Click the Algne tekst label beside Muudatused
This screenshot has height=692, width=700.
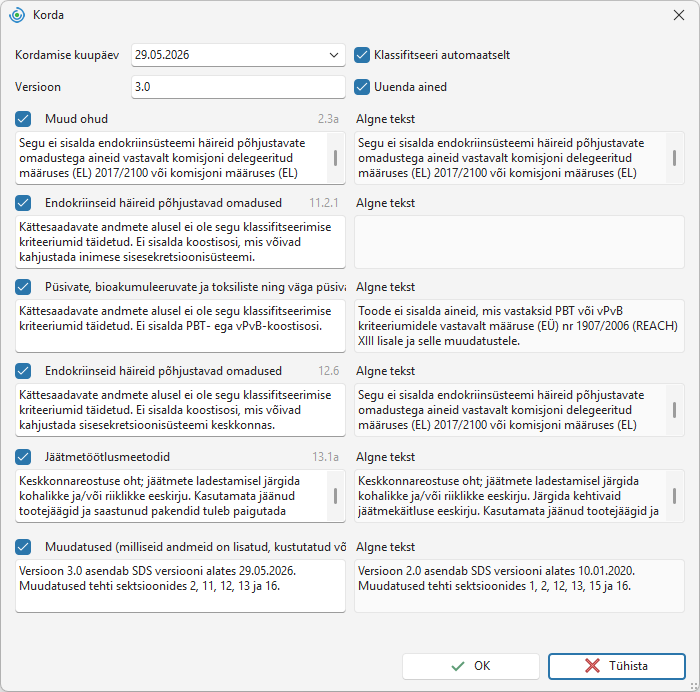(385, 546)
